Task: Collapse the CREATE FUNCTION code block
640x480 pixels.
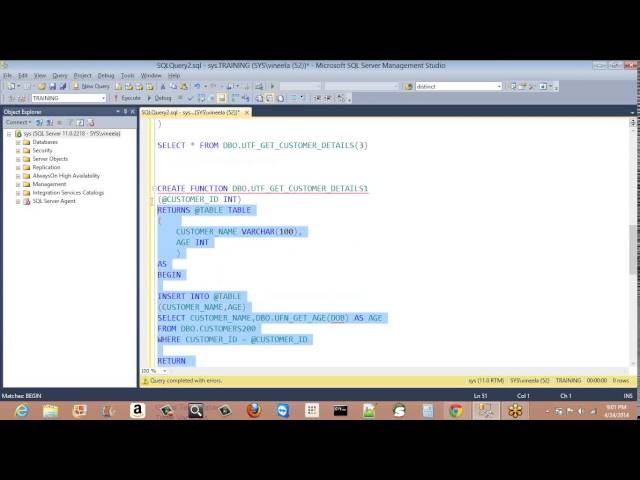Action: 154,189
